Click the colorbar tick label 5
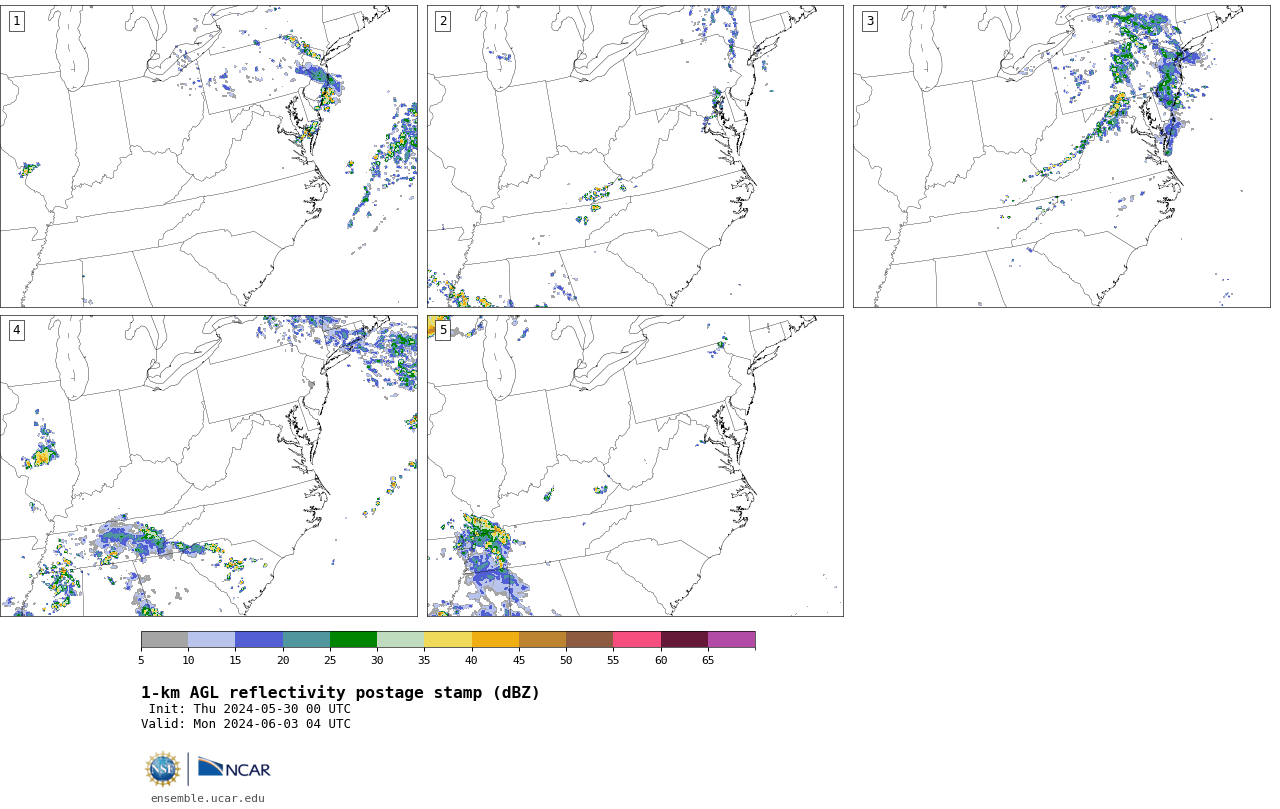1280x809 pixels. coord(141,660)
